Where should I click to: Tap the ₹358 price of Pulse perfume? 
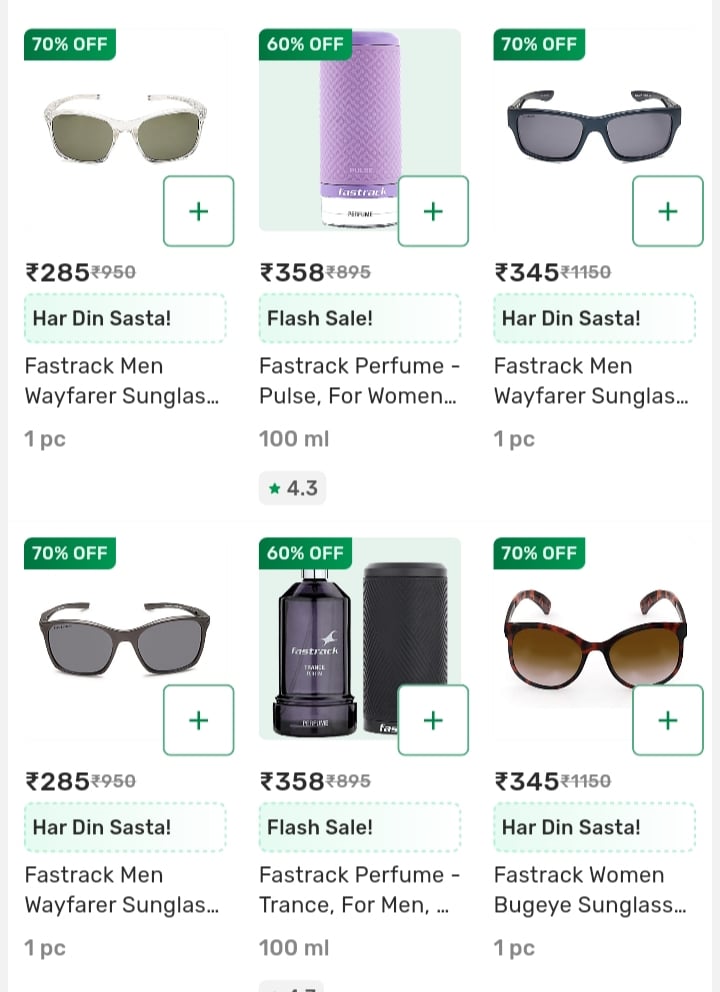pyautogui.click(x=292, y=272)
